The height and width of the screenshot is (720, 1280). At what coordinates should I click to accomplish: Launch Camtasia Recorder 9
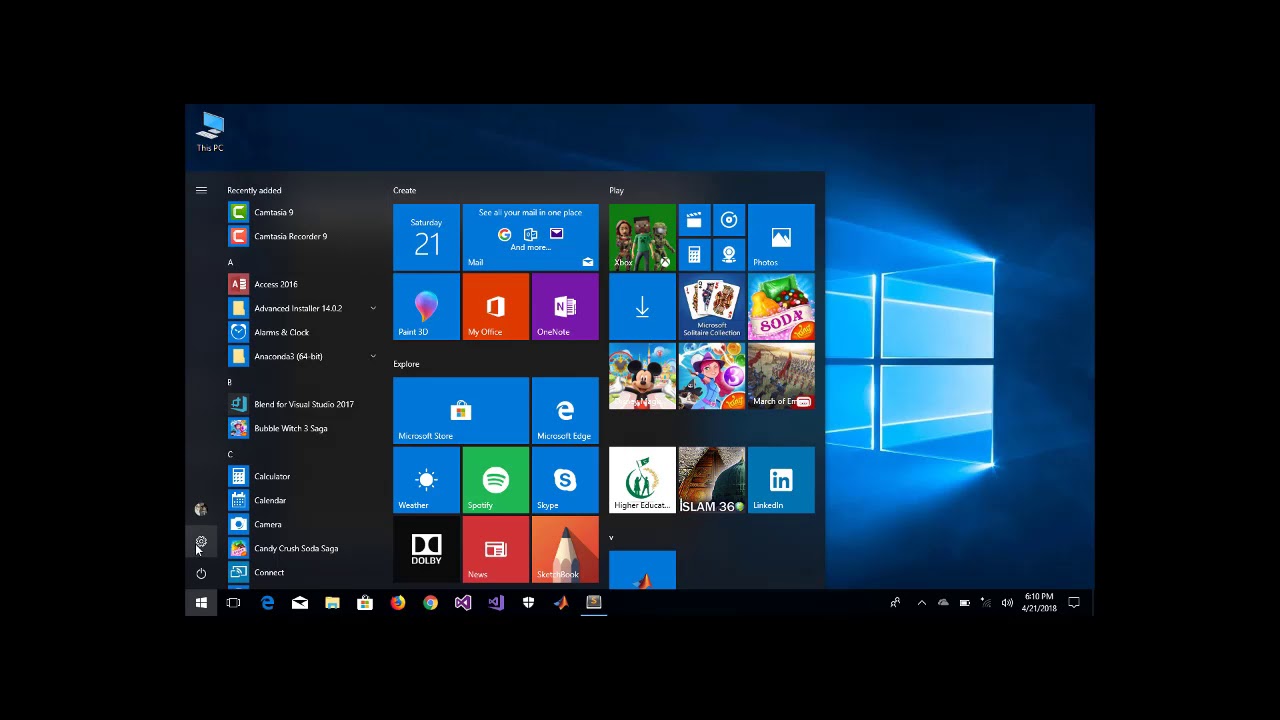(304, 236)
